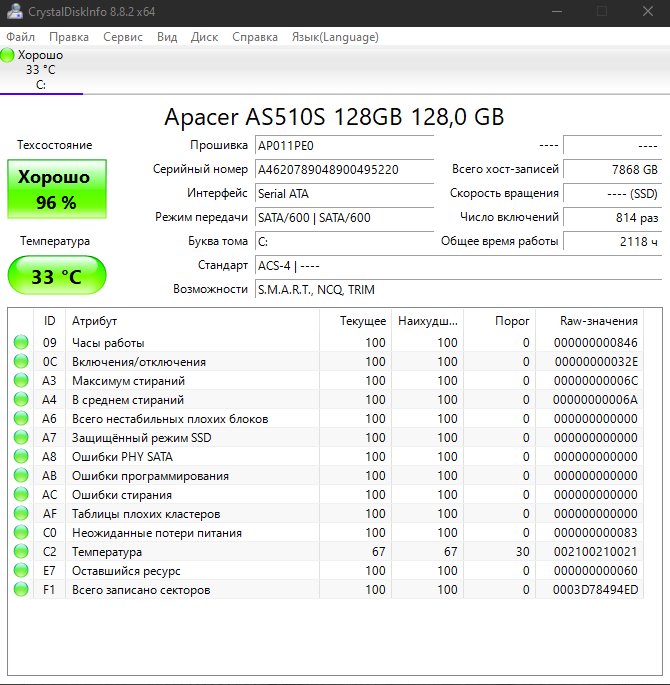Click the Raw-значения column header
Image resolution: width=670 pixels, height=685 pixels.
pos(589,321)
